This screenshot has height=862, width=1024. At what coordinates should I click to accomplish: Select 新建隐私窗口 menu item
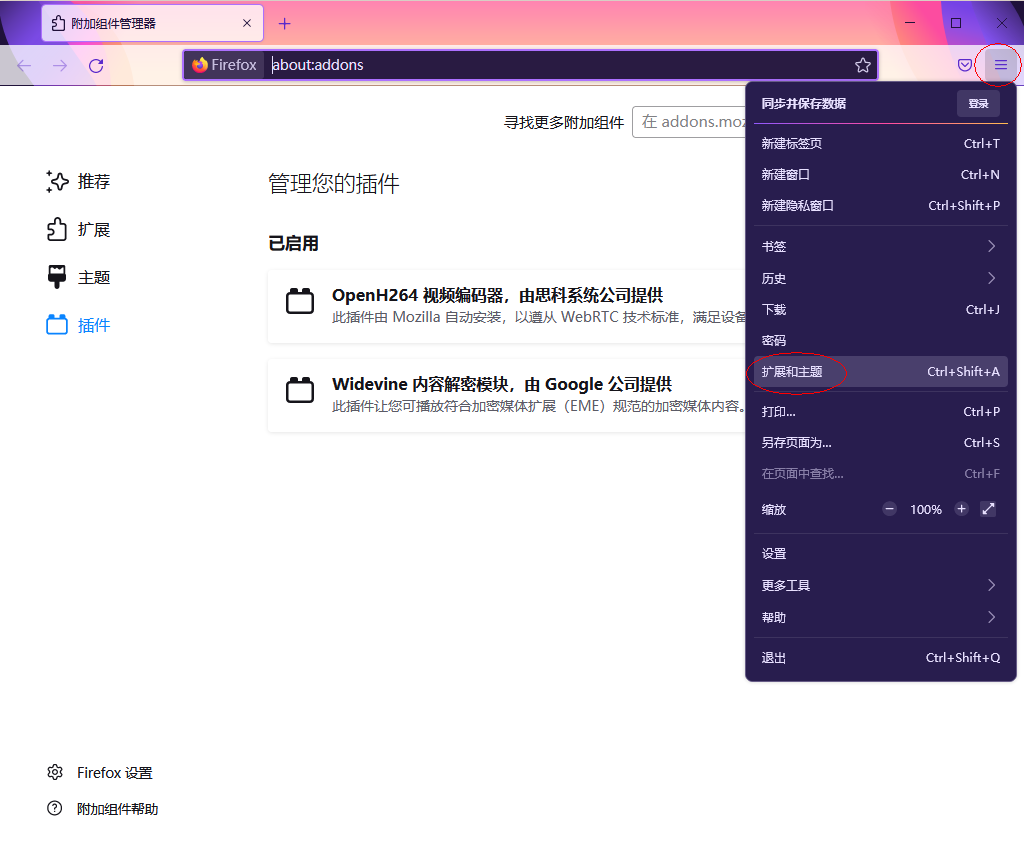click(880, 206)
